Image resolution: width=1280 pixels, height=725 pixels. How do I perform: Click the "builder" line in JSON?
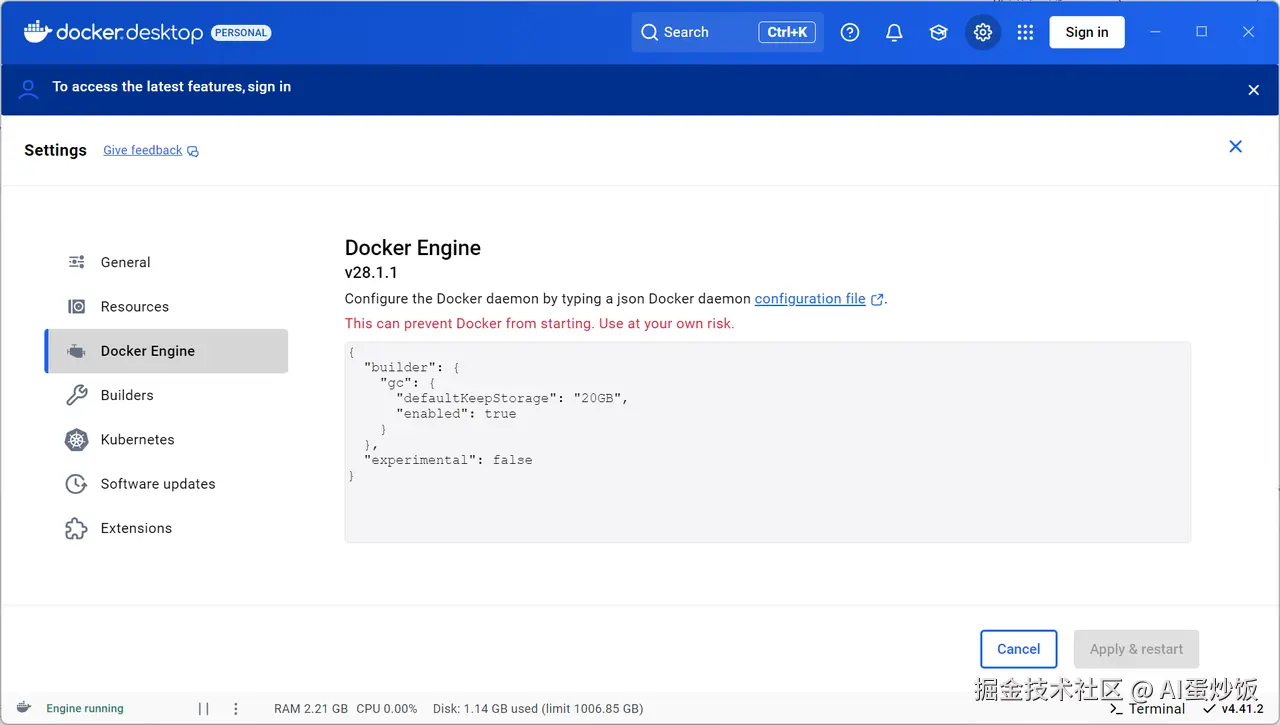[412, 367]
